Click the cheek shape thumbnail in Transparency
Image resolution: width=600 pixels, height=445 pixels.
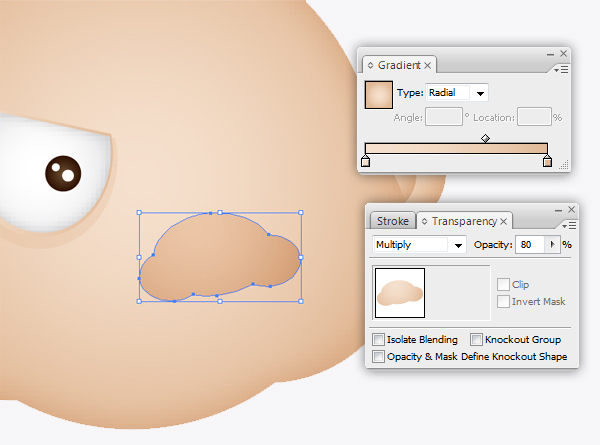click(400, 293)
